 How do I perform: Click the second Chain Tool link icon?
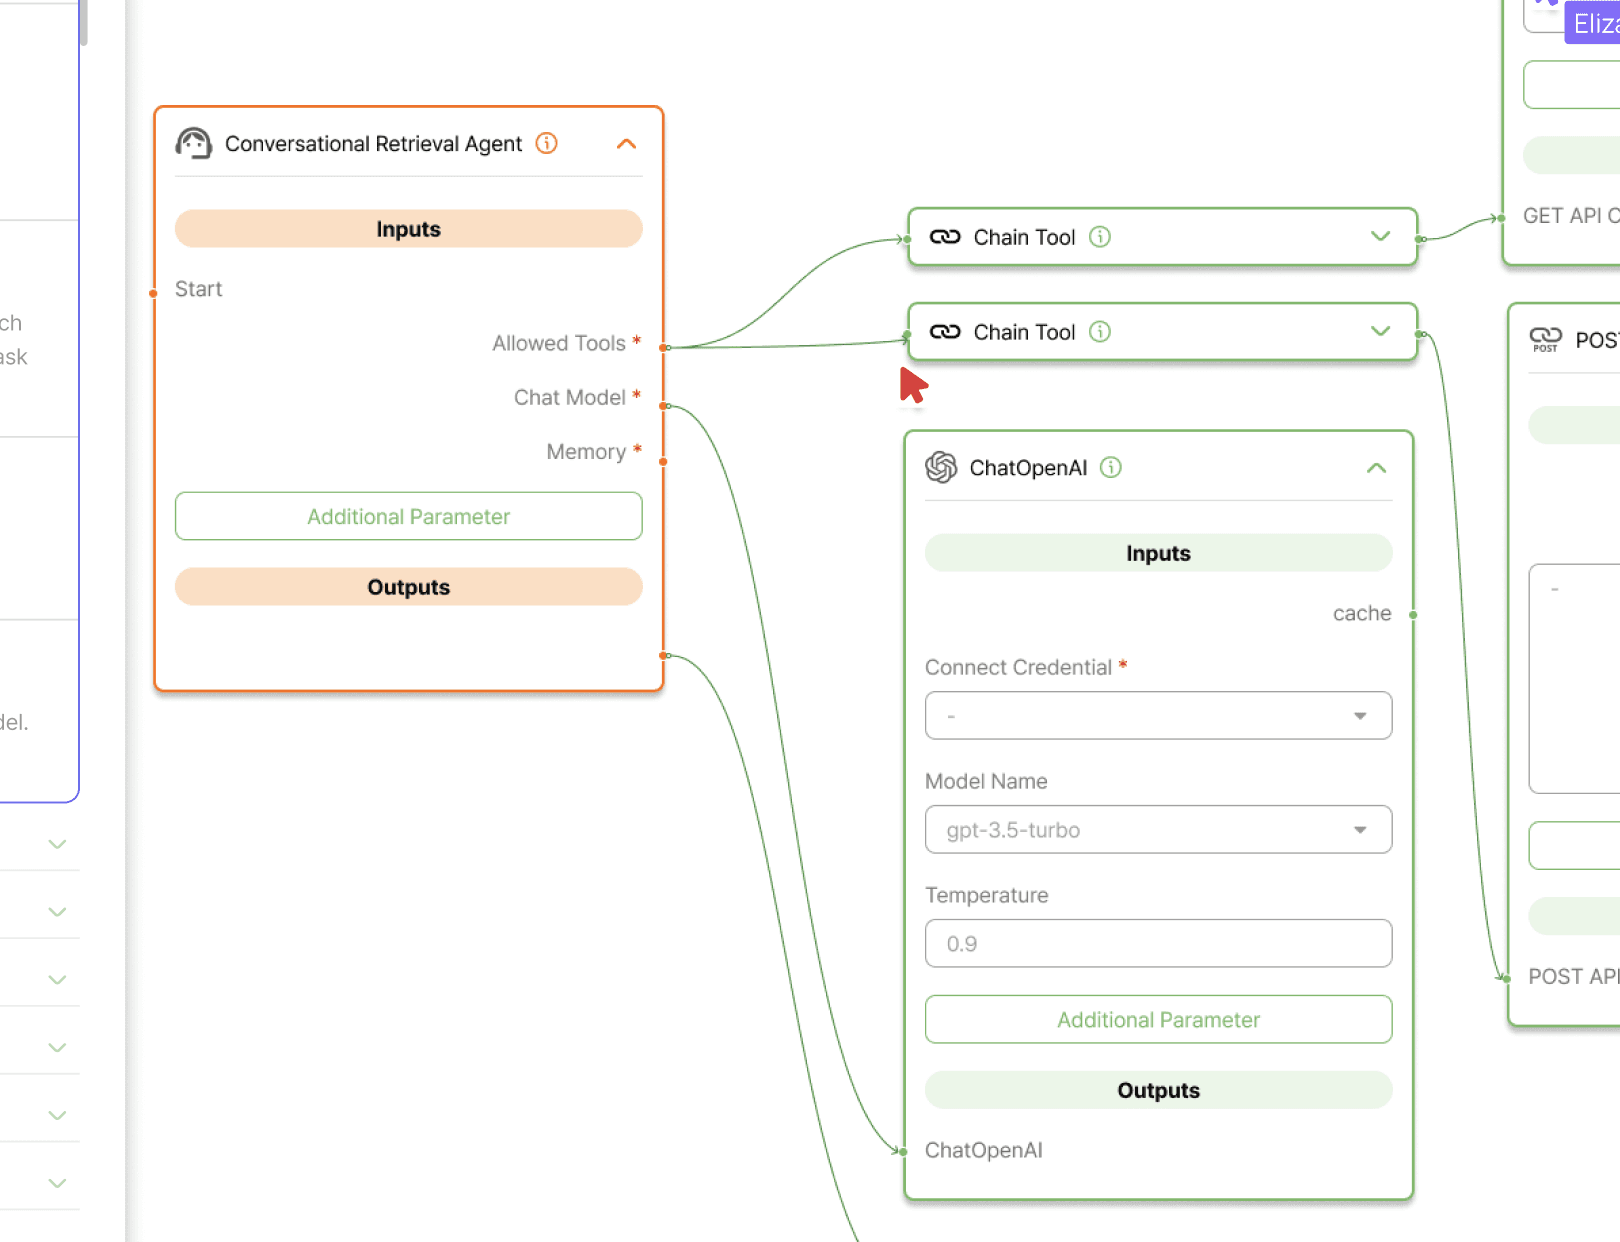[945, 332]
